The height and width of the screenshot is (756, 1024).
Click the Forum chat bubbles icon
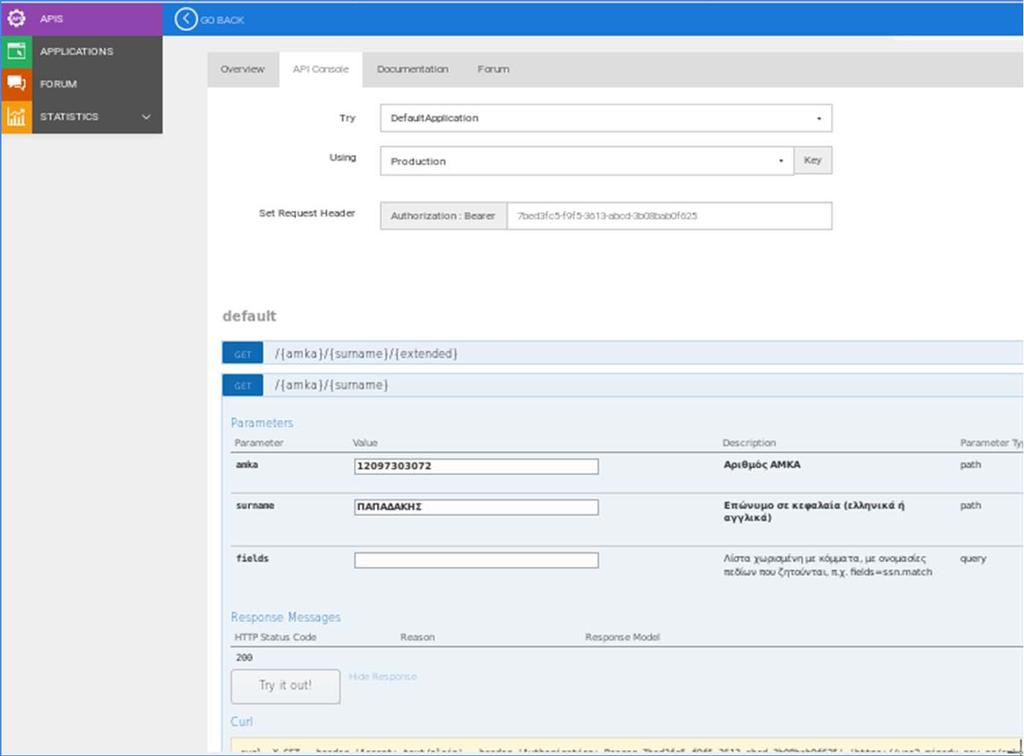pyautogui.click(x=16, y=84)
